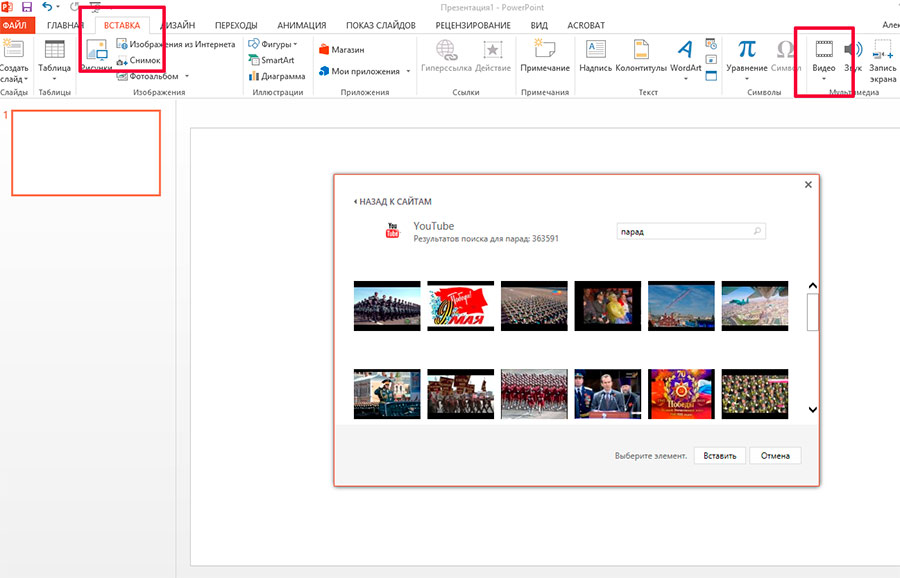
Task: Switch to the ВИД tab
Action: [x=539, y=25]
